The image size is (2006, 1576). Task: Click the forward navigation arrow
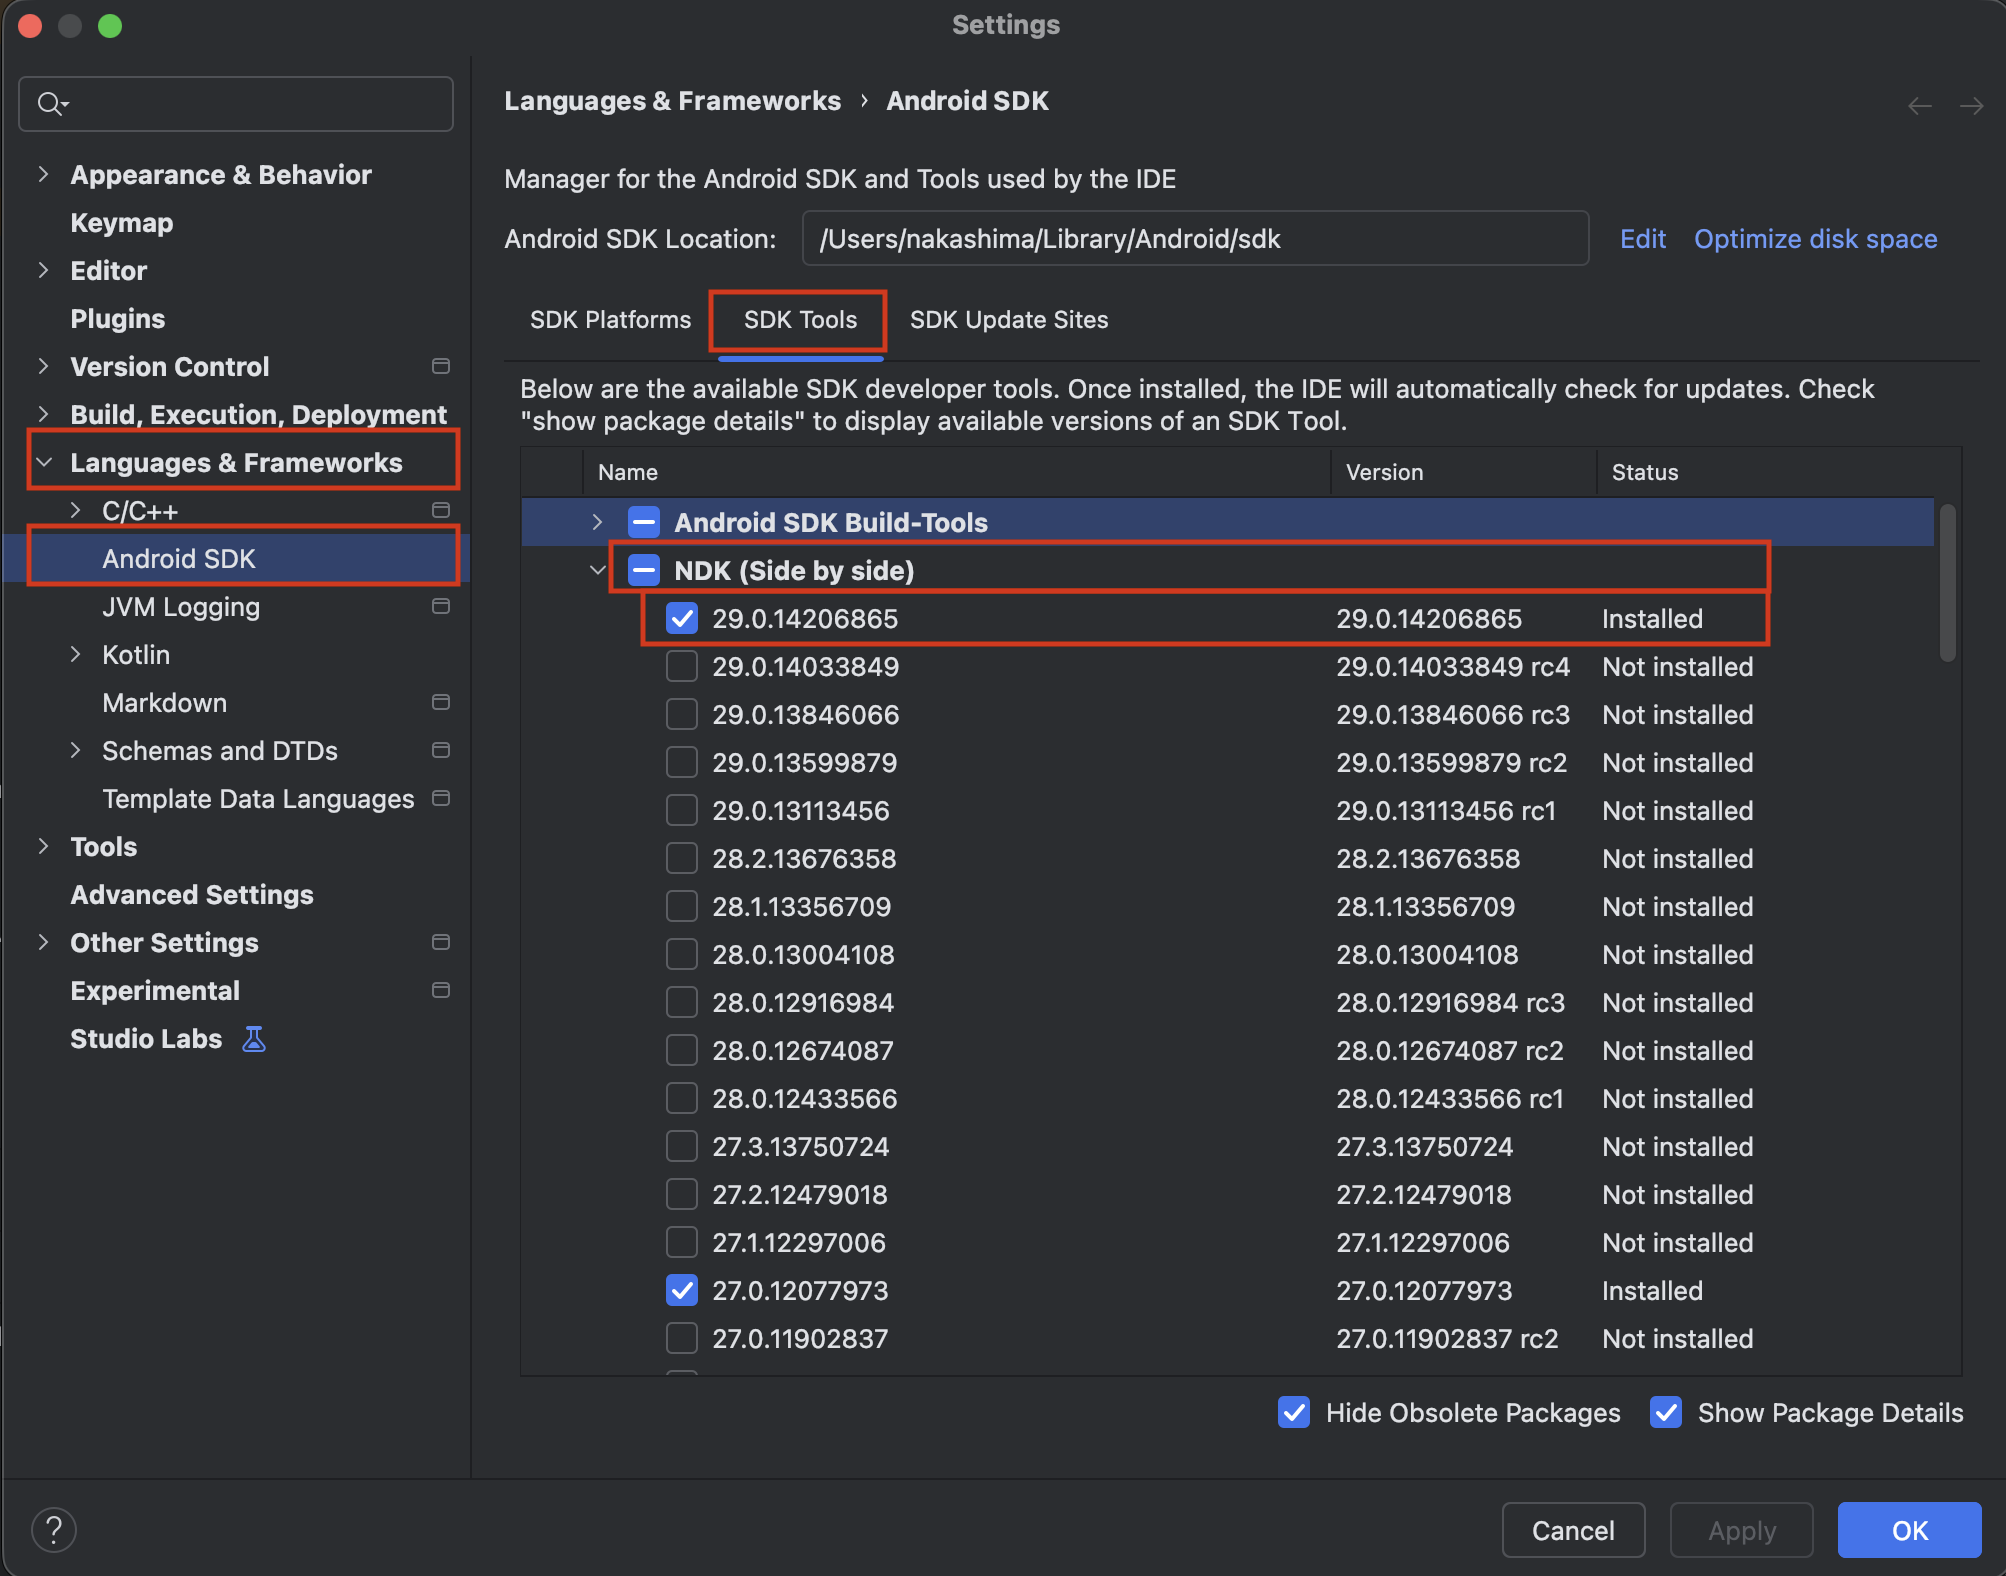[1972, 105]
